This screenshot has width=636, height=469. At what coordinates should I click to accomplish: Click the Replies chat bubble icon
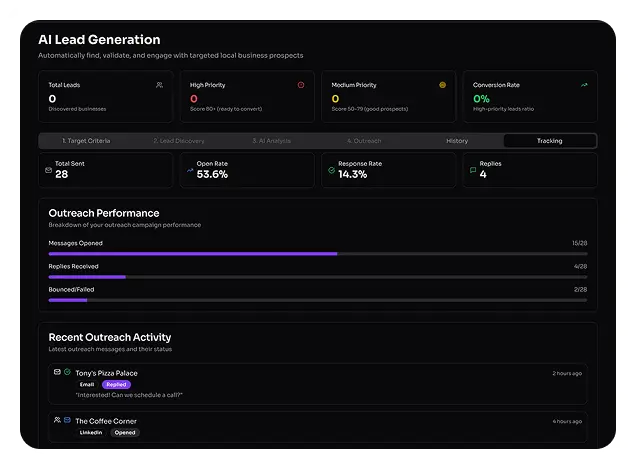pyautogui.click(x=473, y=170)
